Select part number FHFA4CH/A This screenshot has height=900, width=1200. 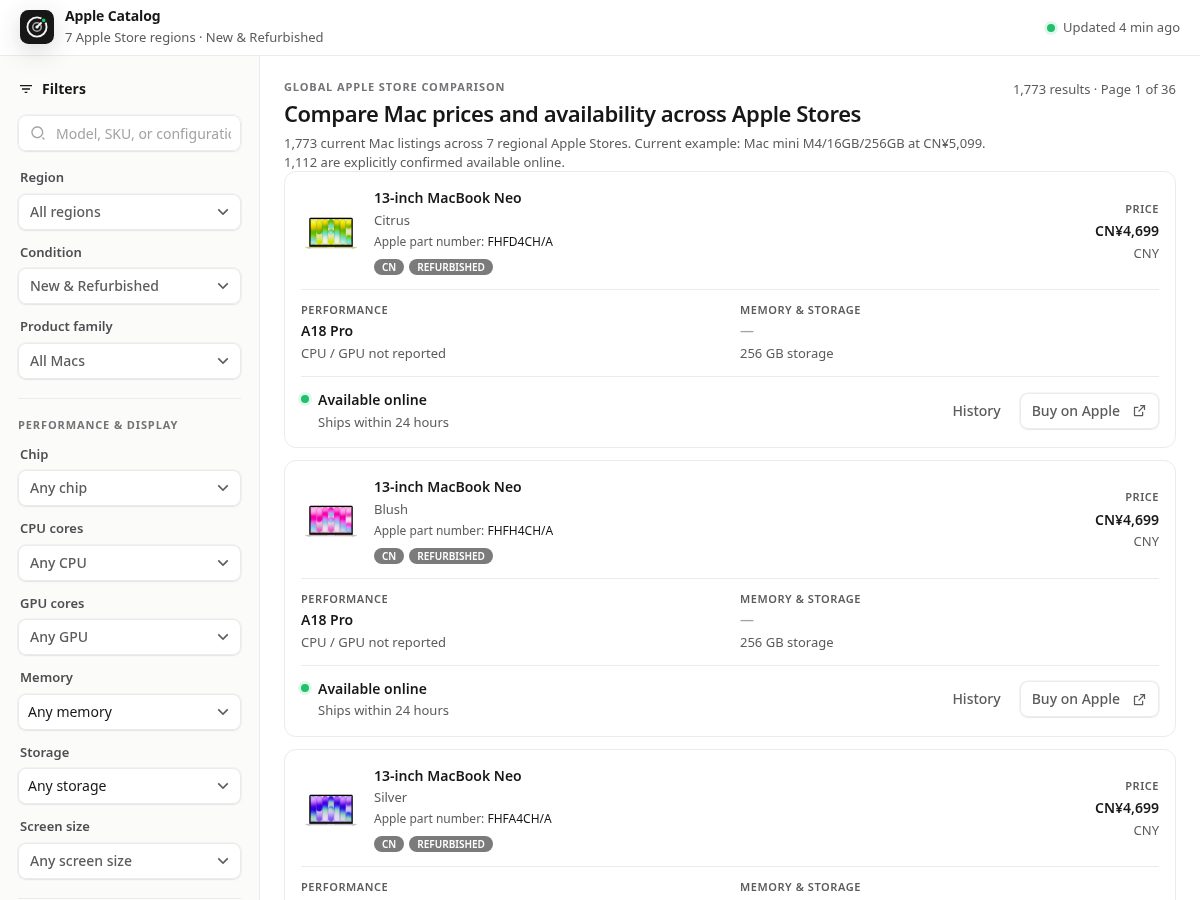coord(519,819)
